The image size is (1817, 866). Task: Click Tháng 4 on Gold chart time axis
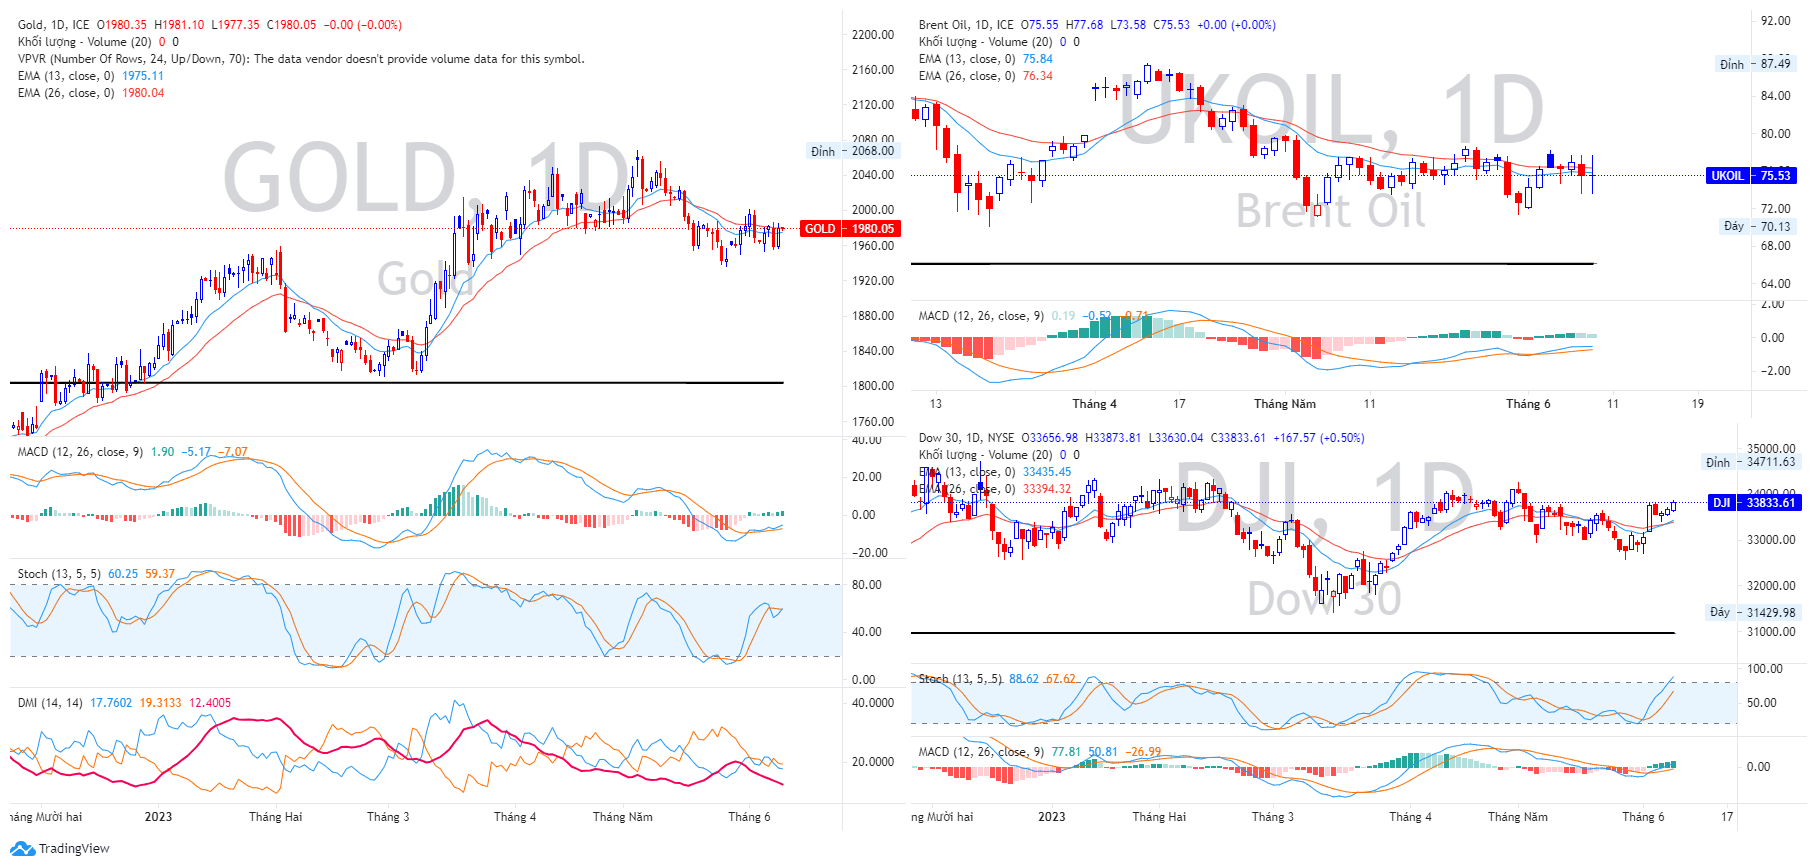coord(514,817)
